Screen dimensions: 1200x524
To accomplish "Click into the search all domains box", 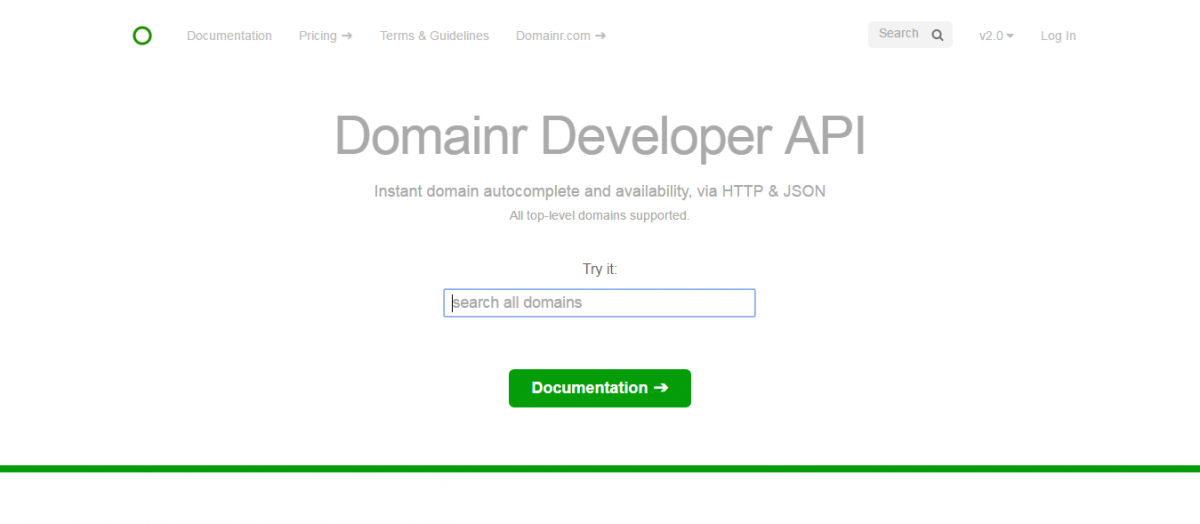I will click(x=599, y=303).
